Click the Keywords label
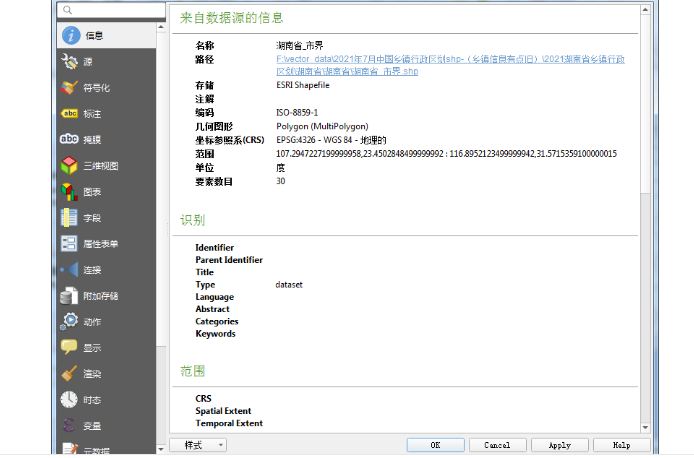The width and height of the screenshot is (694, 458). [215, 334]
